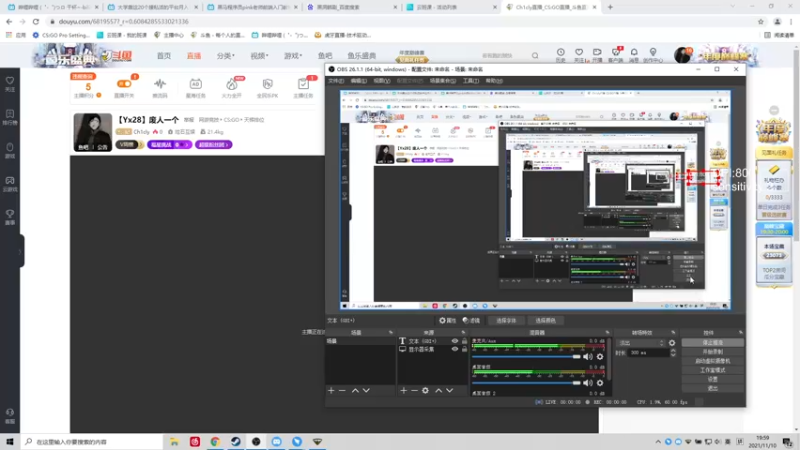Image resolution: width=800 pixels, height=450 pixels.
Task: Open the 推流码 waveform icon
Action: [x=160, y=87]
